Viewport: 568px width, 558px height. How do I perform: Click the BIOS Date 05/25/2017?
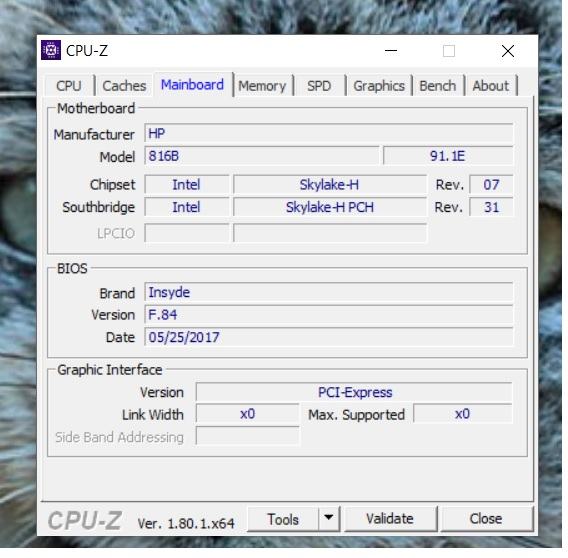tap(329, 337)
